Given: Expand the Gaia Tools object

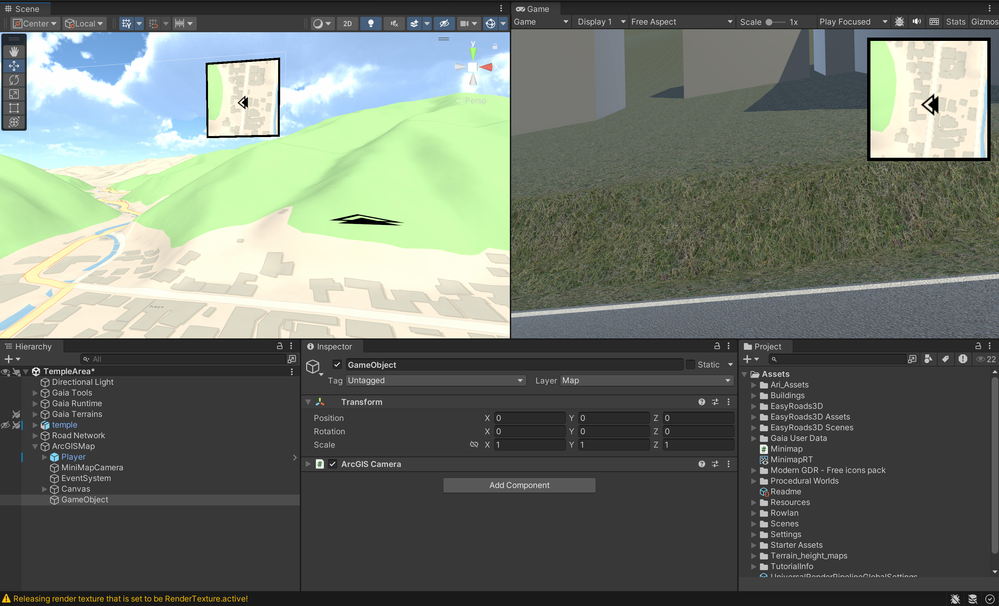Looking at the screenshot, I should point(35,393).
